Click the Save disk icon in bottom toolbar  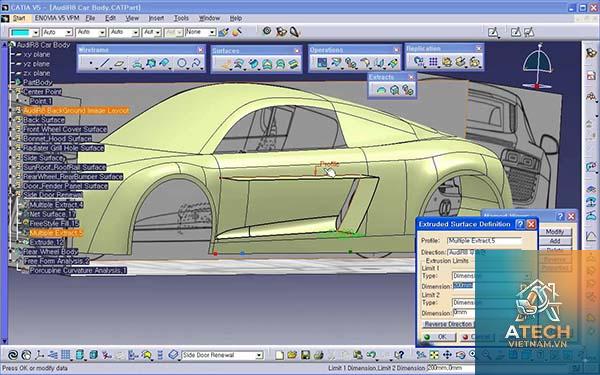(305, 355)
